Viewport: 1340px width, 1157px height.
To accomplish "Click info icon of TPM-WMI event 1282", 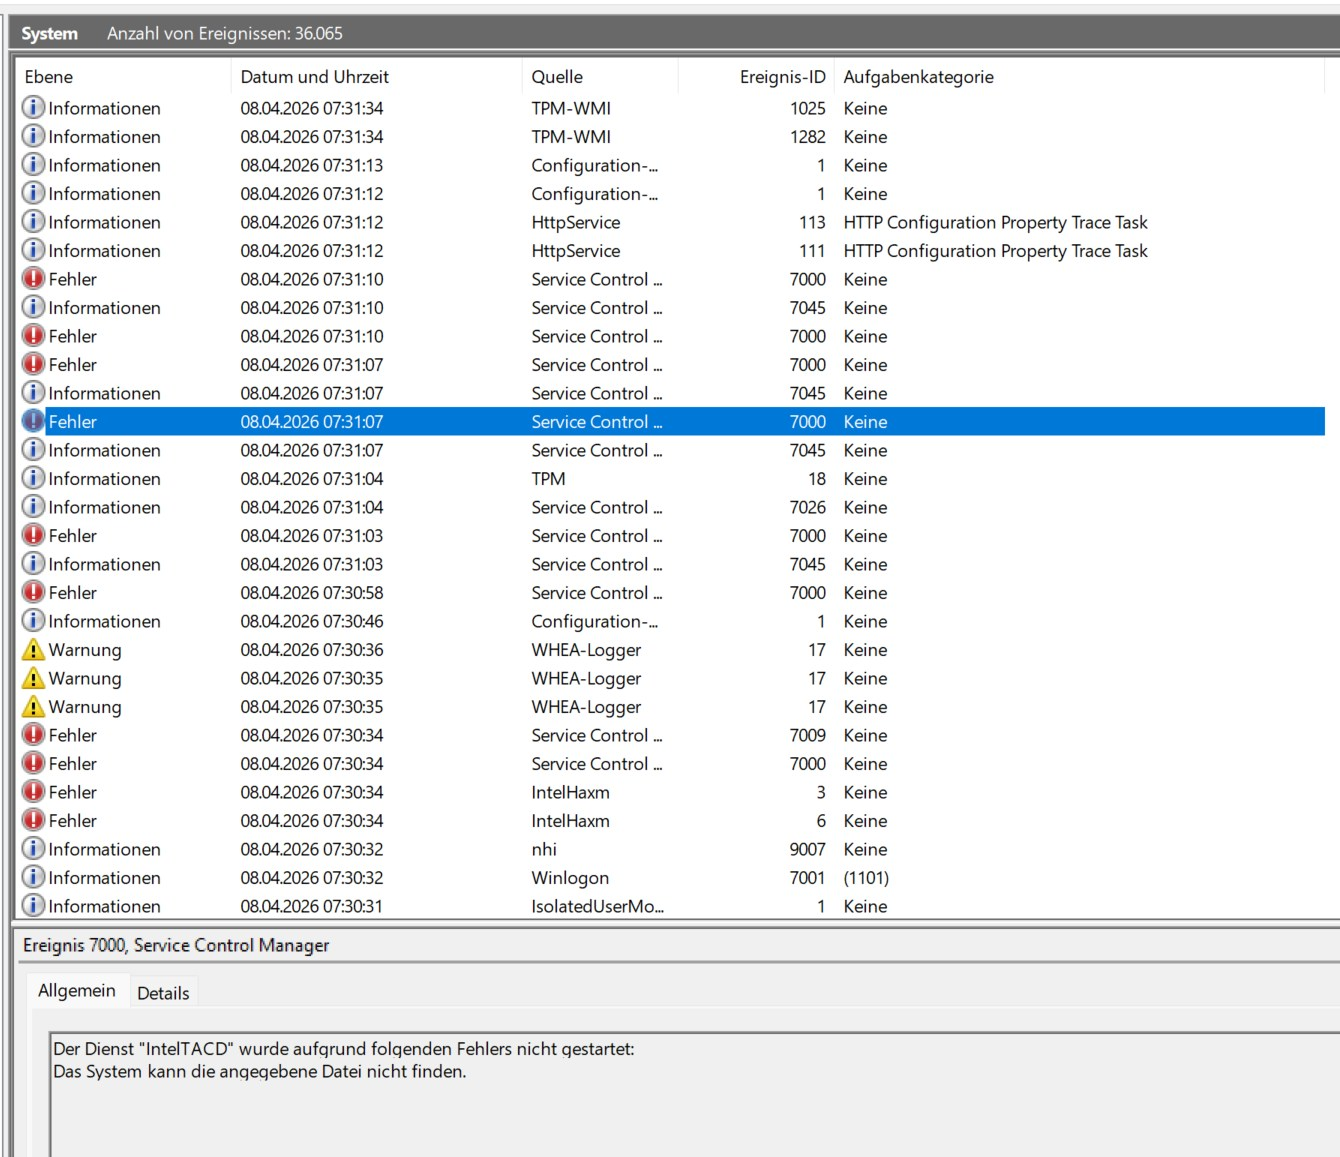I will pos(33,136).
